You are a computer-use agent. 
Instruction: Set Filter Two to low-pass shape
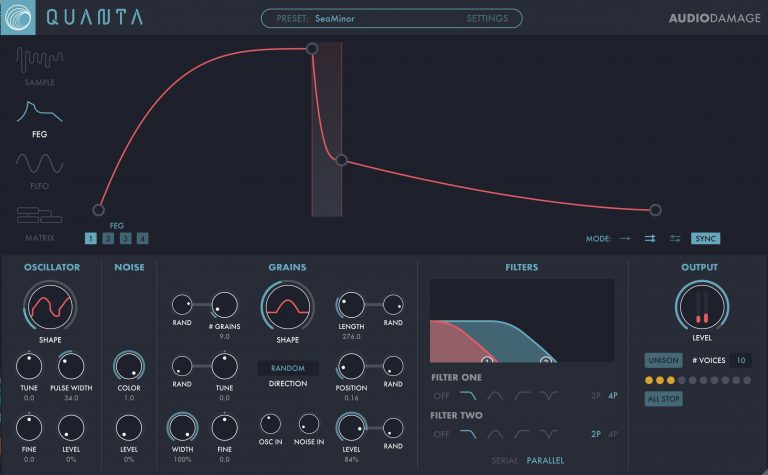click(x=468, y=434)
